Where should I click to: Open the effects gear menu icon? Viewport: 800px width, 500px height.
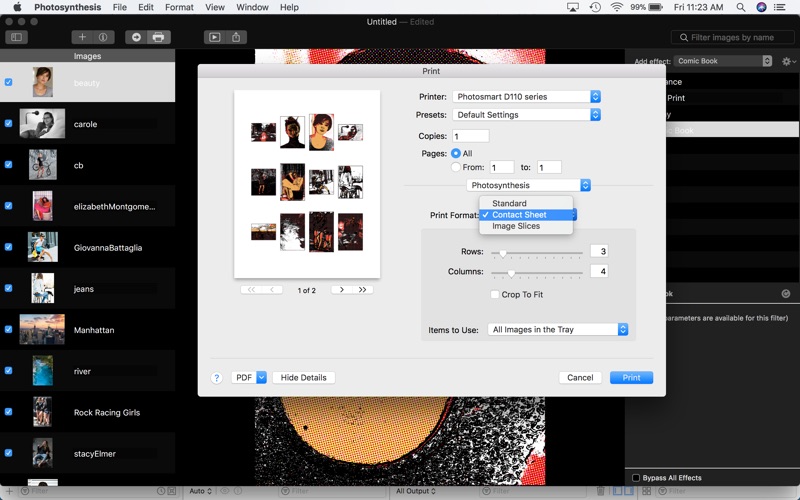(788, 61)
